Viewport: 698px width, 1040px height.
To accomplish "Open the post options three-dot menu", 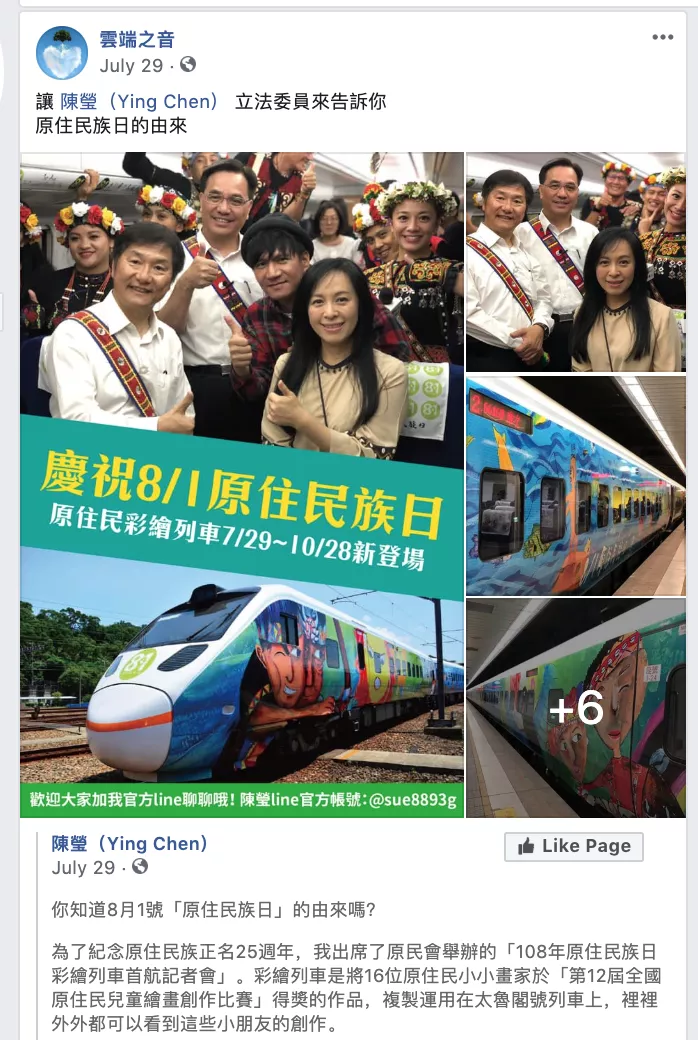I will tap(662, 37).
